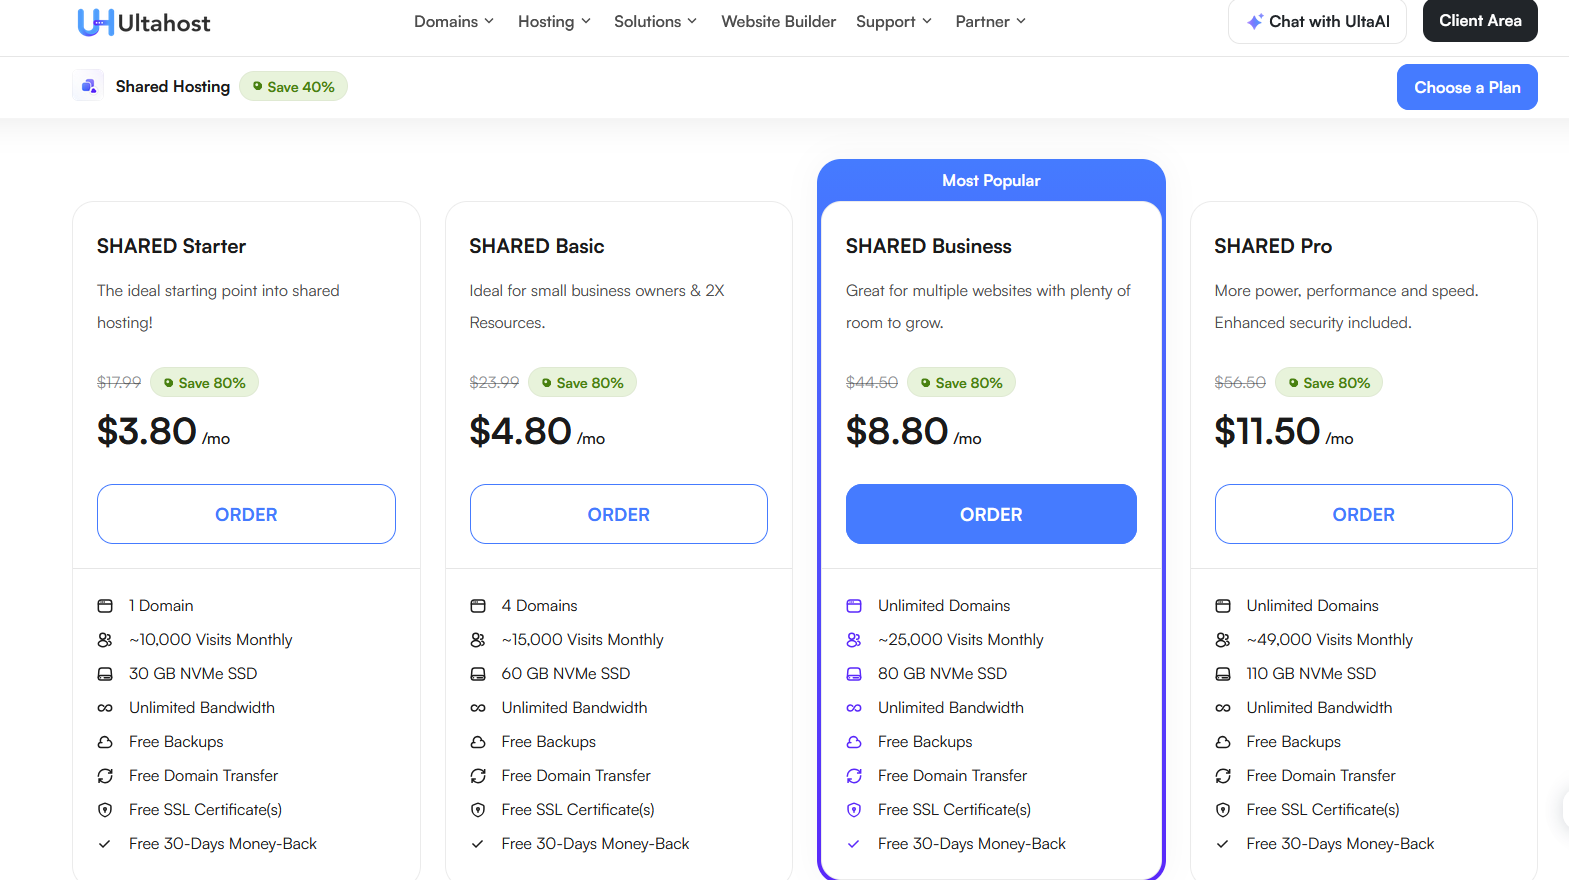Screen dimensions: 1569x880
Task: Expand the Domains dropdown menu
Action: coord(454,21)
